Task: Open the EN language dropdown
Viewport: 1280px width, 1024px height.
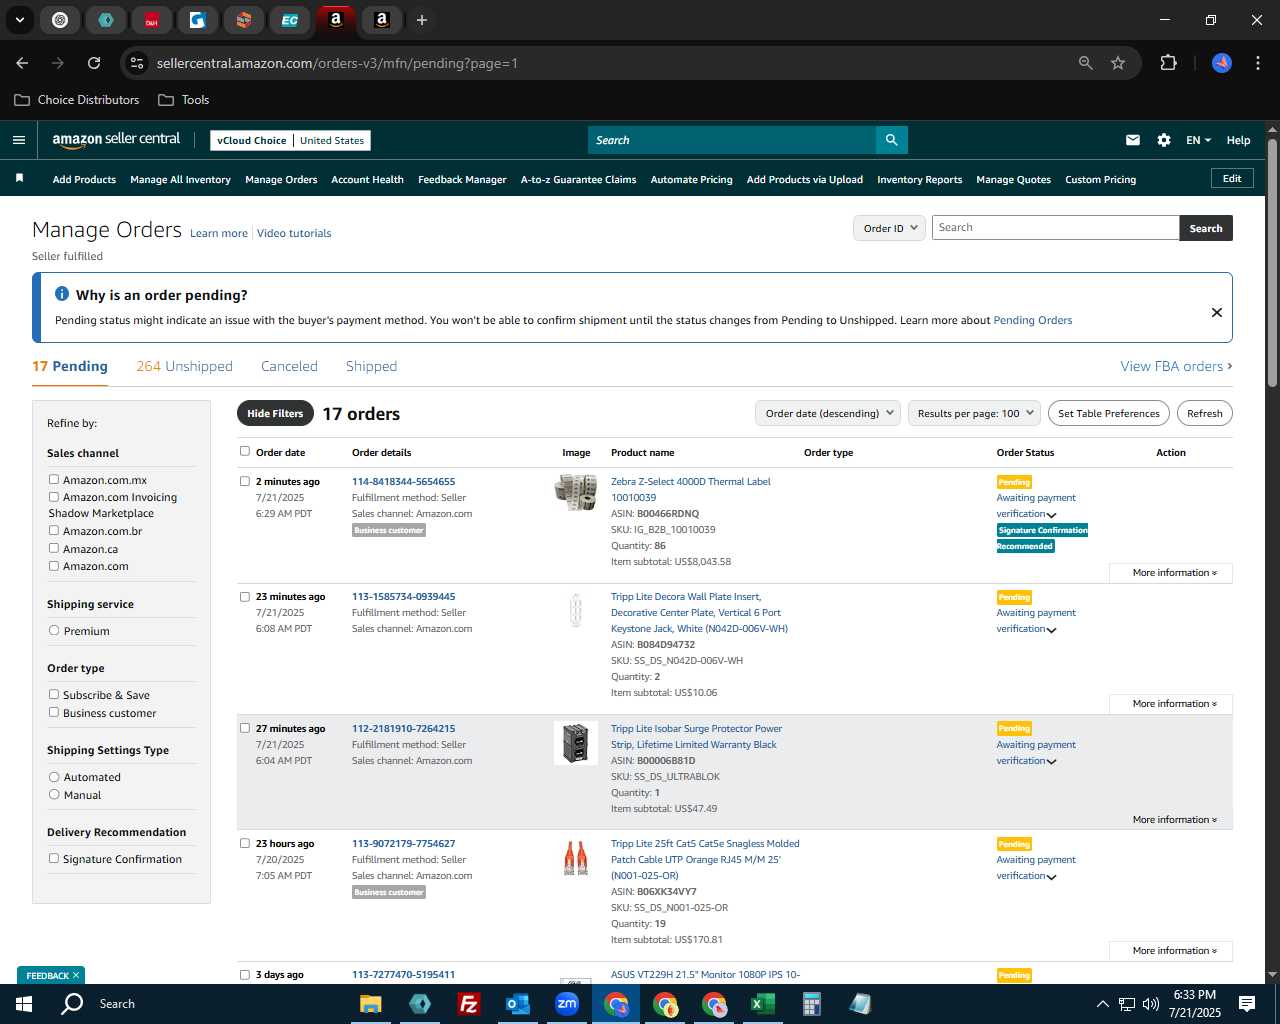Action: coord(1198,140)
